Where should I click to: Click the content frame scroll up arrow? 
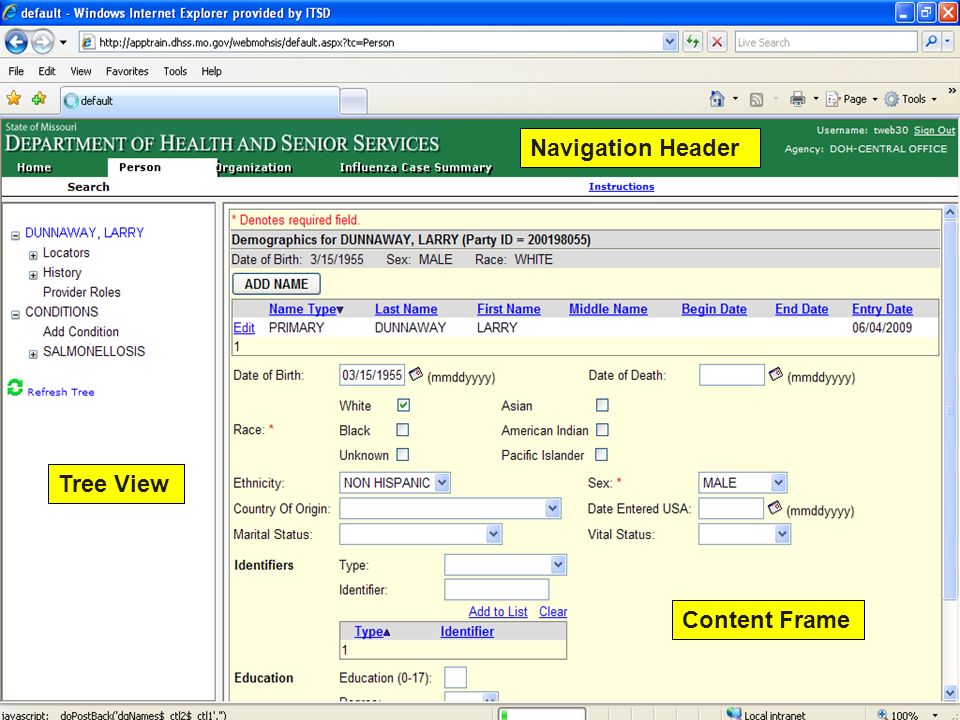[950, 212]
